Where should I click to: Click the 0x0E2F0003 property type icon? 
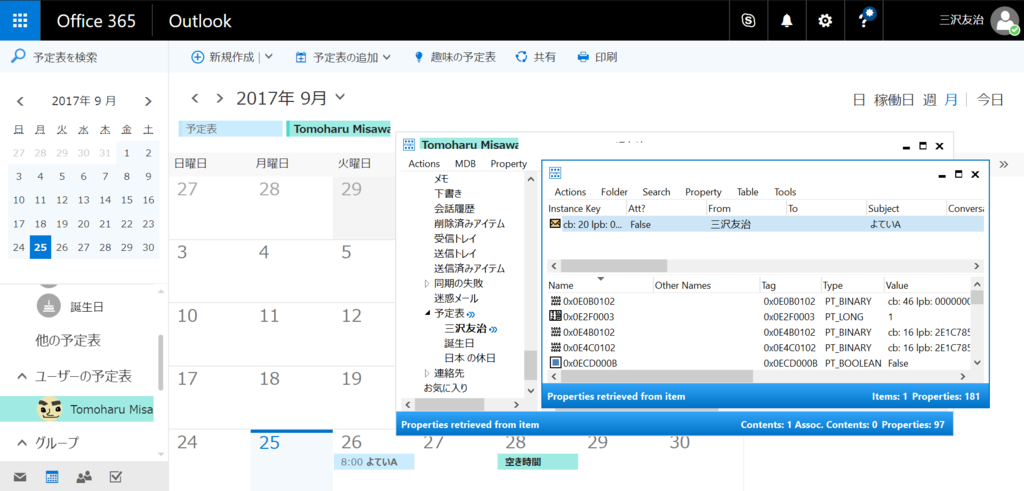pos(556,317)
